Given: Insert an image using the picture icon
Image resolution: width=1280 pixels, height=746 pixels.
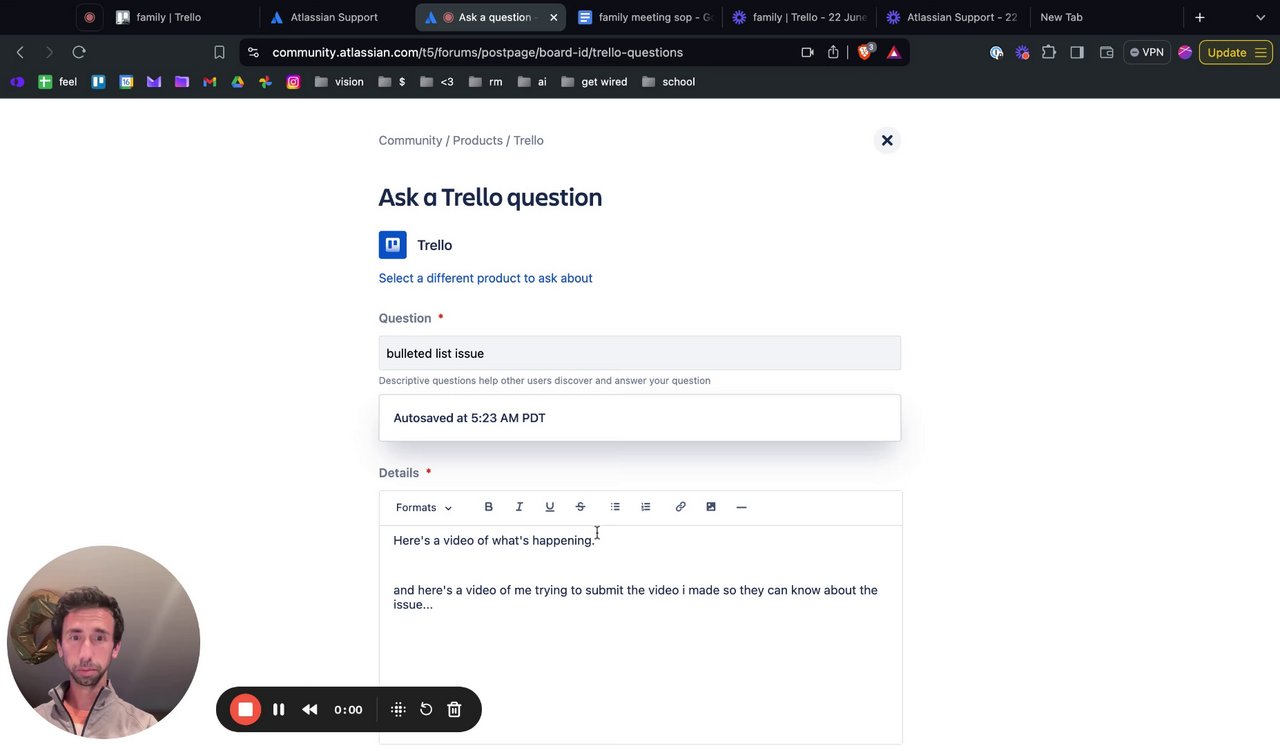Looking at the screenshot, I should 711,507.
